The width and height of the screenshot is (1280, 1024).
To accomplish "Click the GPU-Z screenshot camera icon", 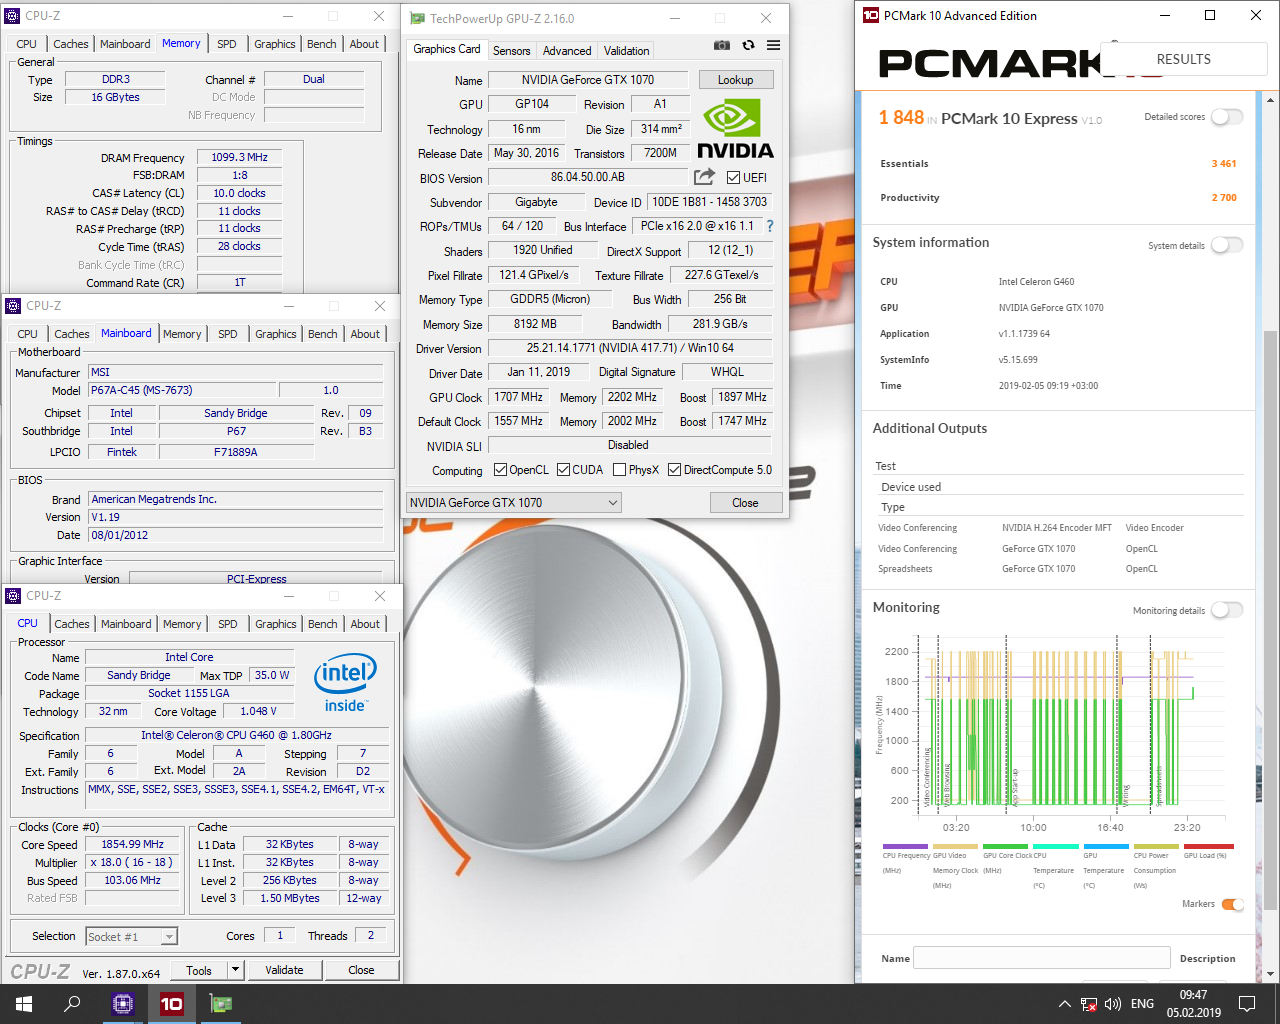I will 721,45.
